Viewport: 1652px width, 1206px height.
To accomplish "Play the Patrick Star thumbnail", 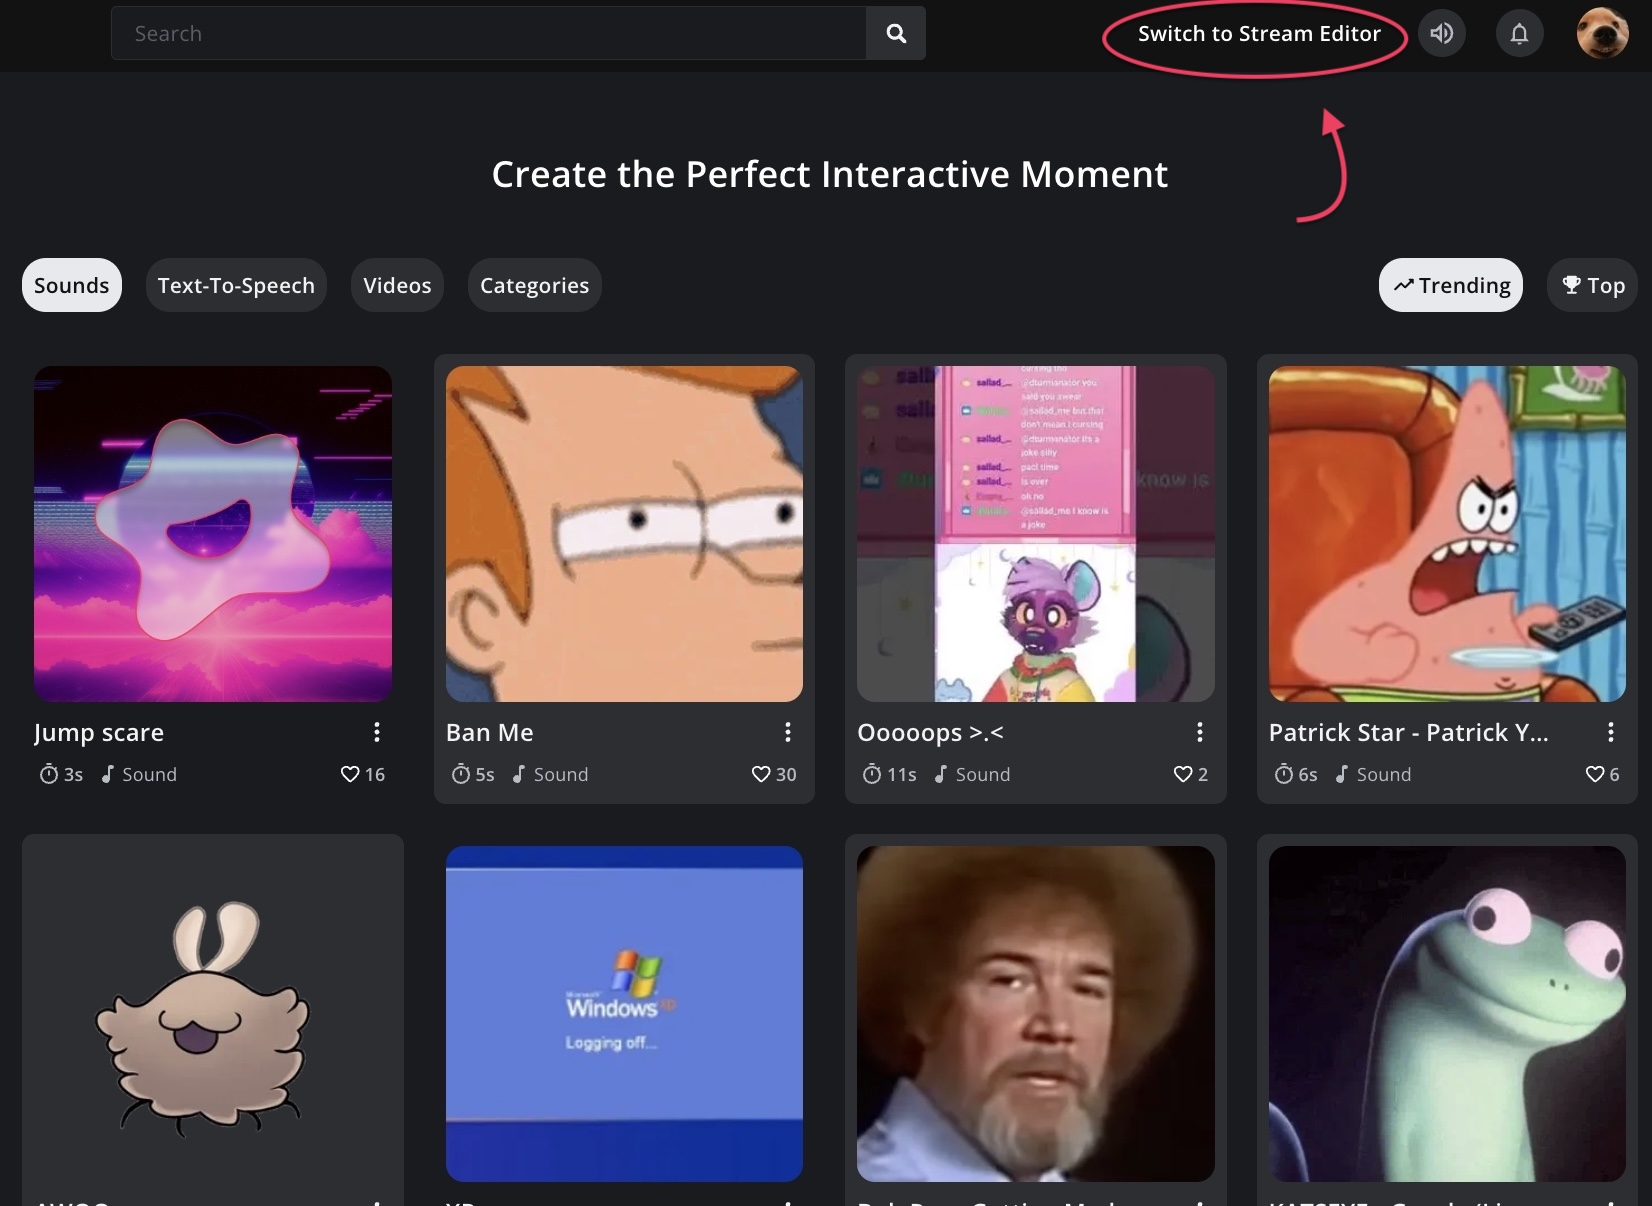I will click(1447, 534).
